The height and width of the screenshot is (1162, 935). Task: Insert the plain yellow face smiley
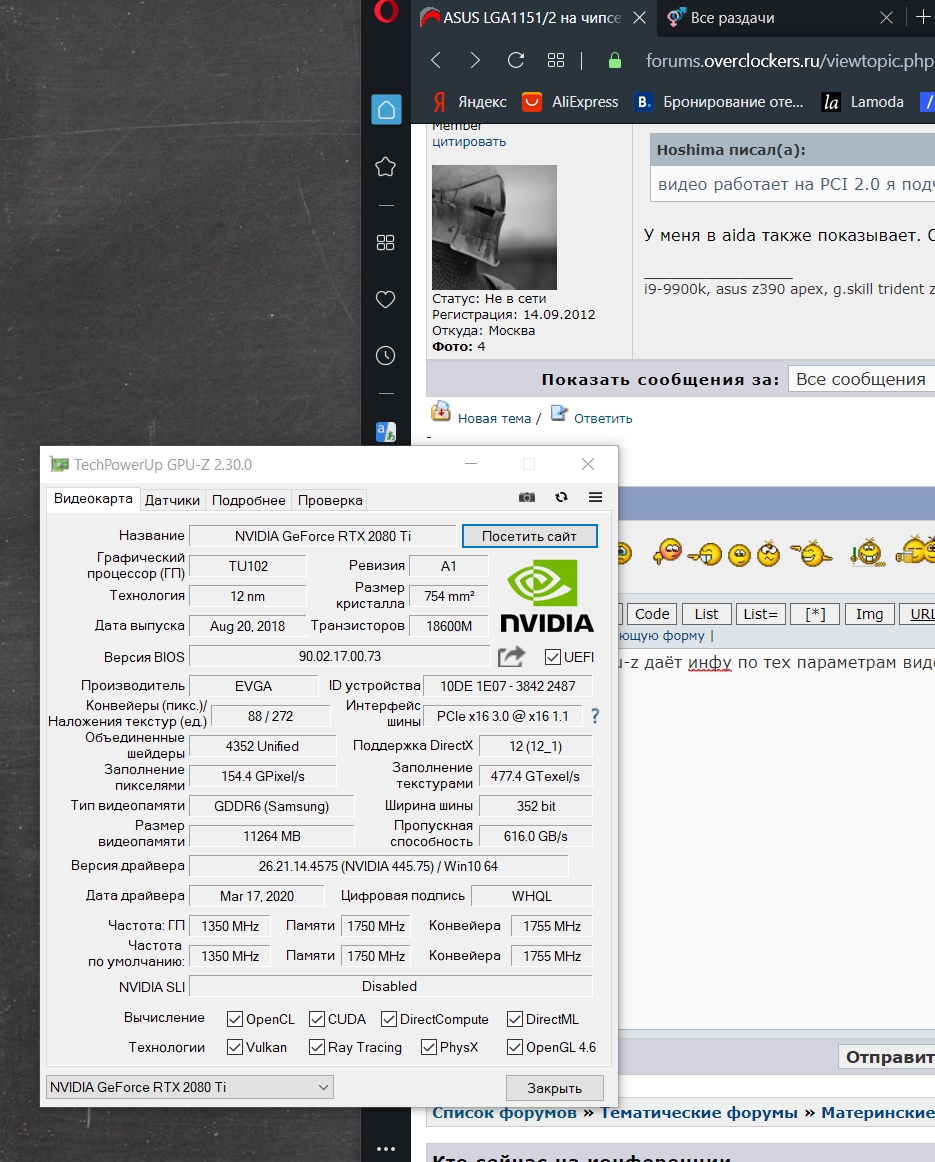pyautogui.click(x=739, y=555)
